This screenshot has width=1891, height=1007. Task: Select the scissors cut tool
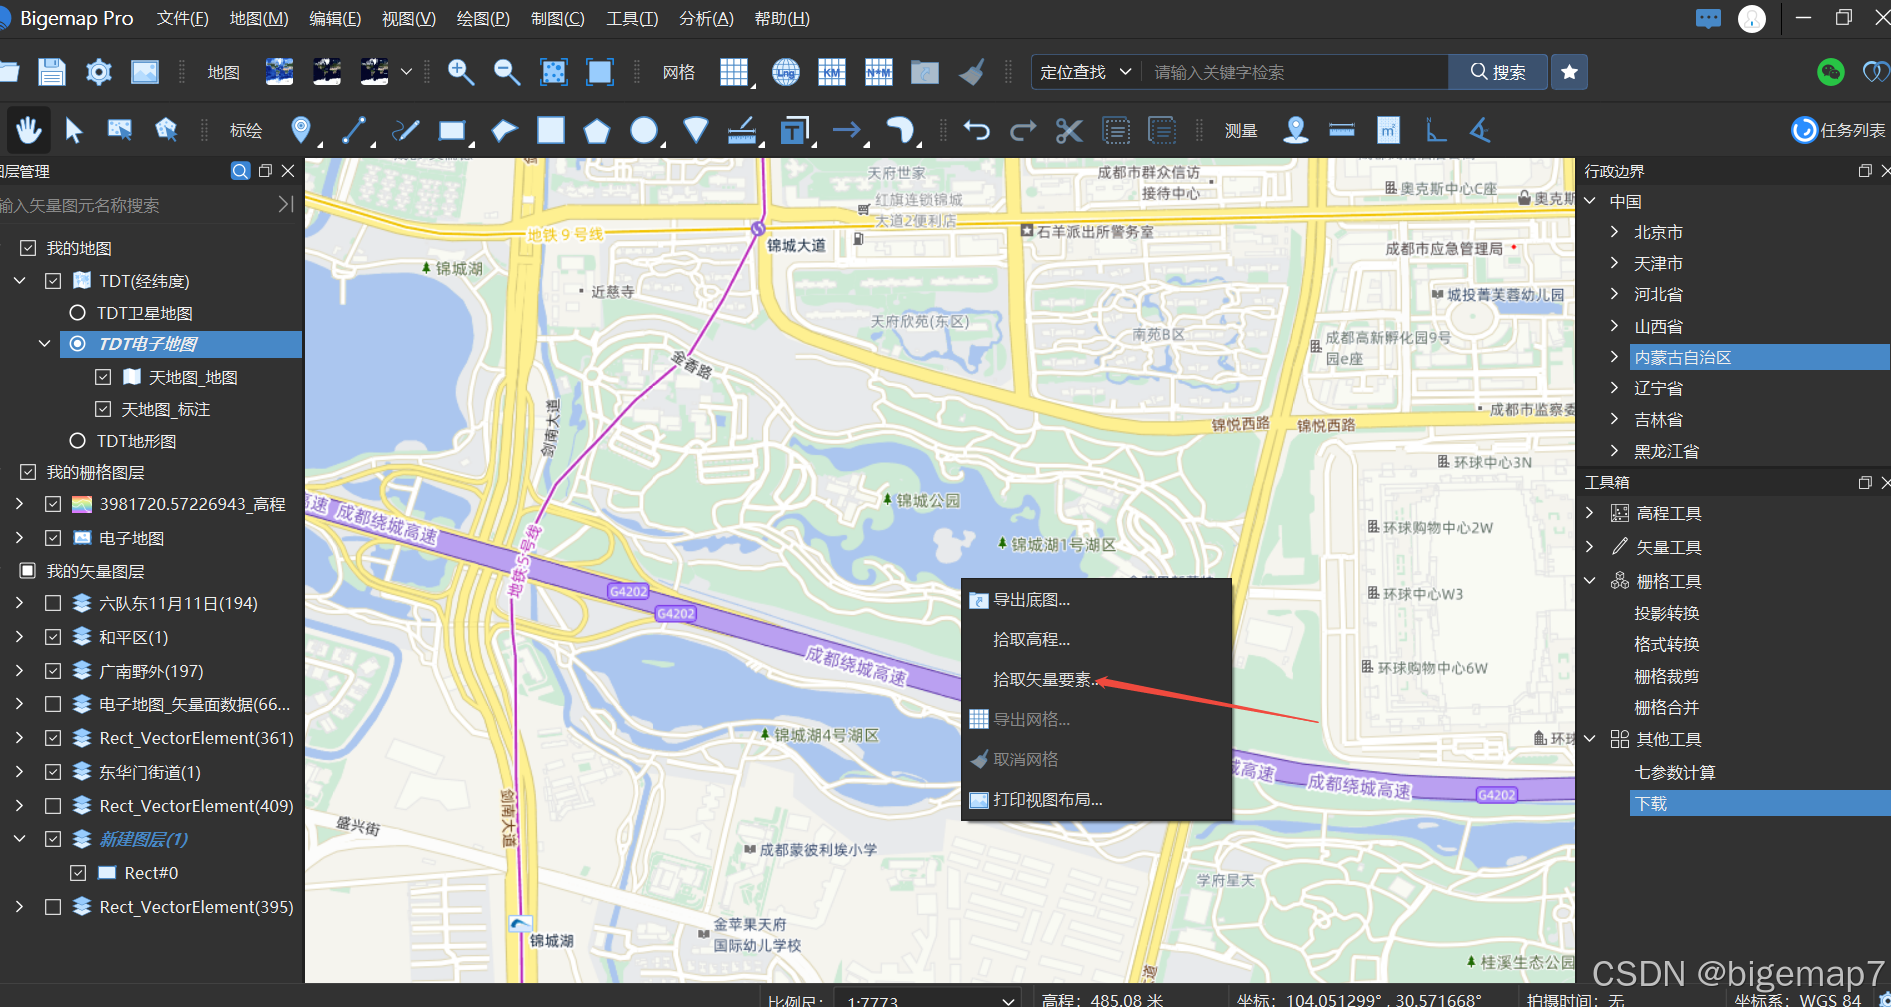(x=1069, y=130)
